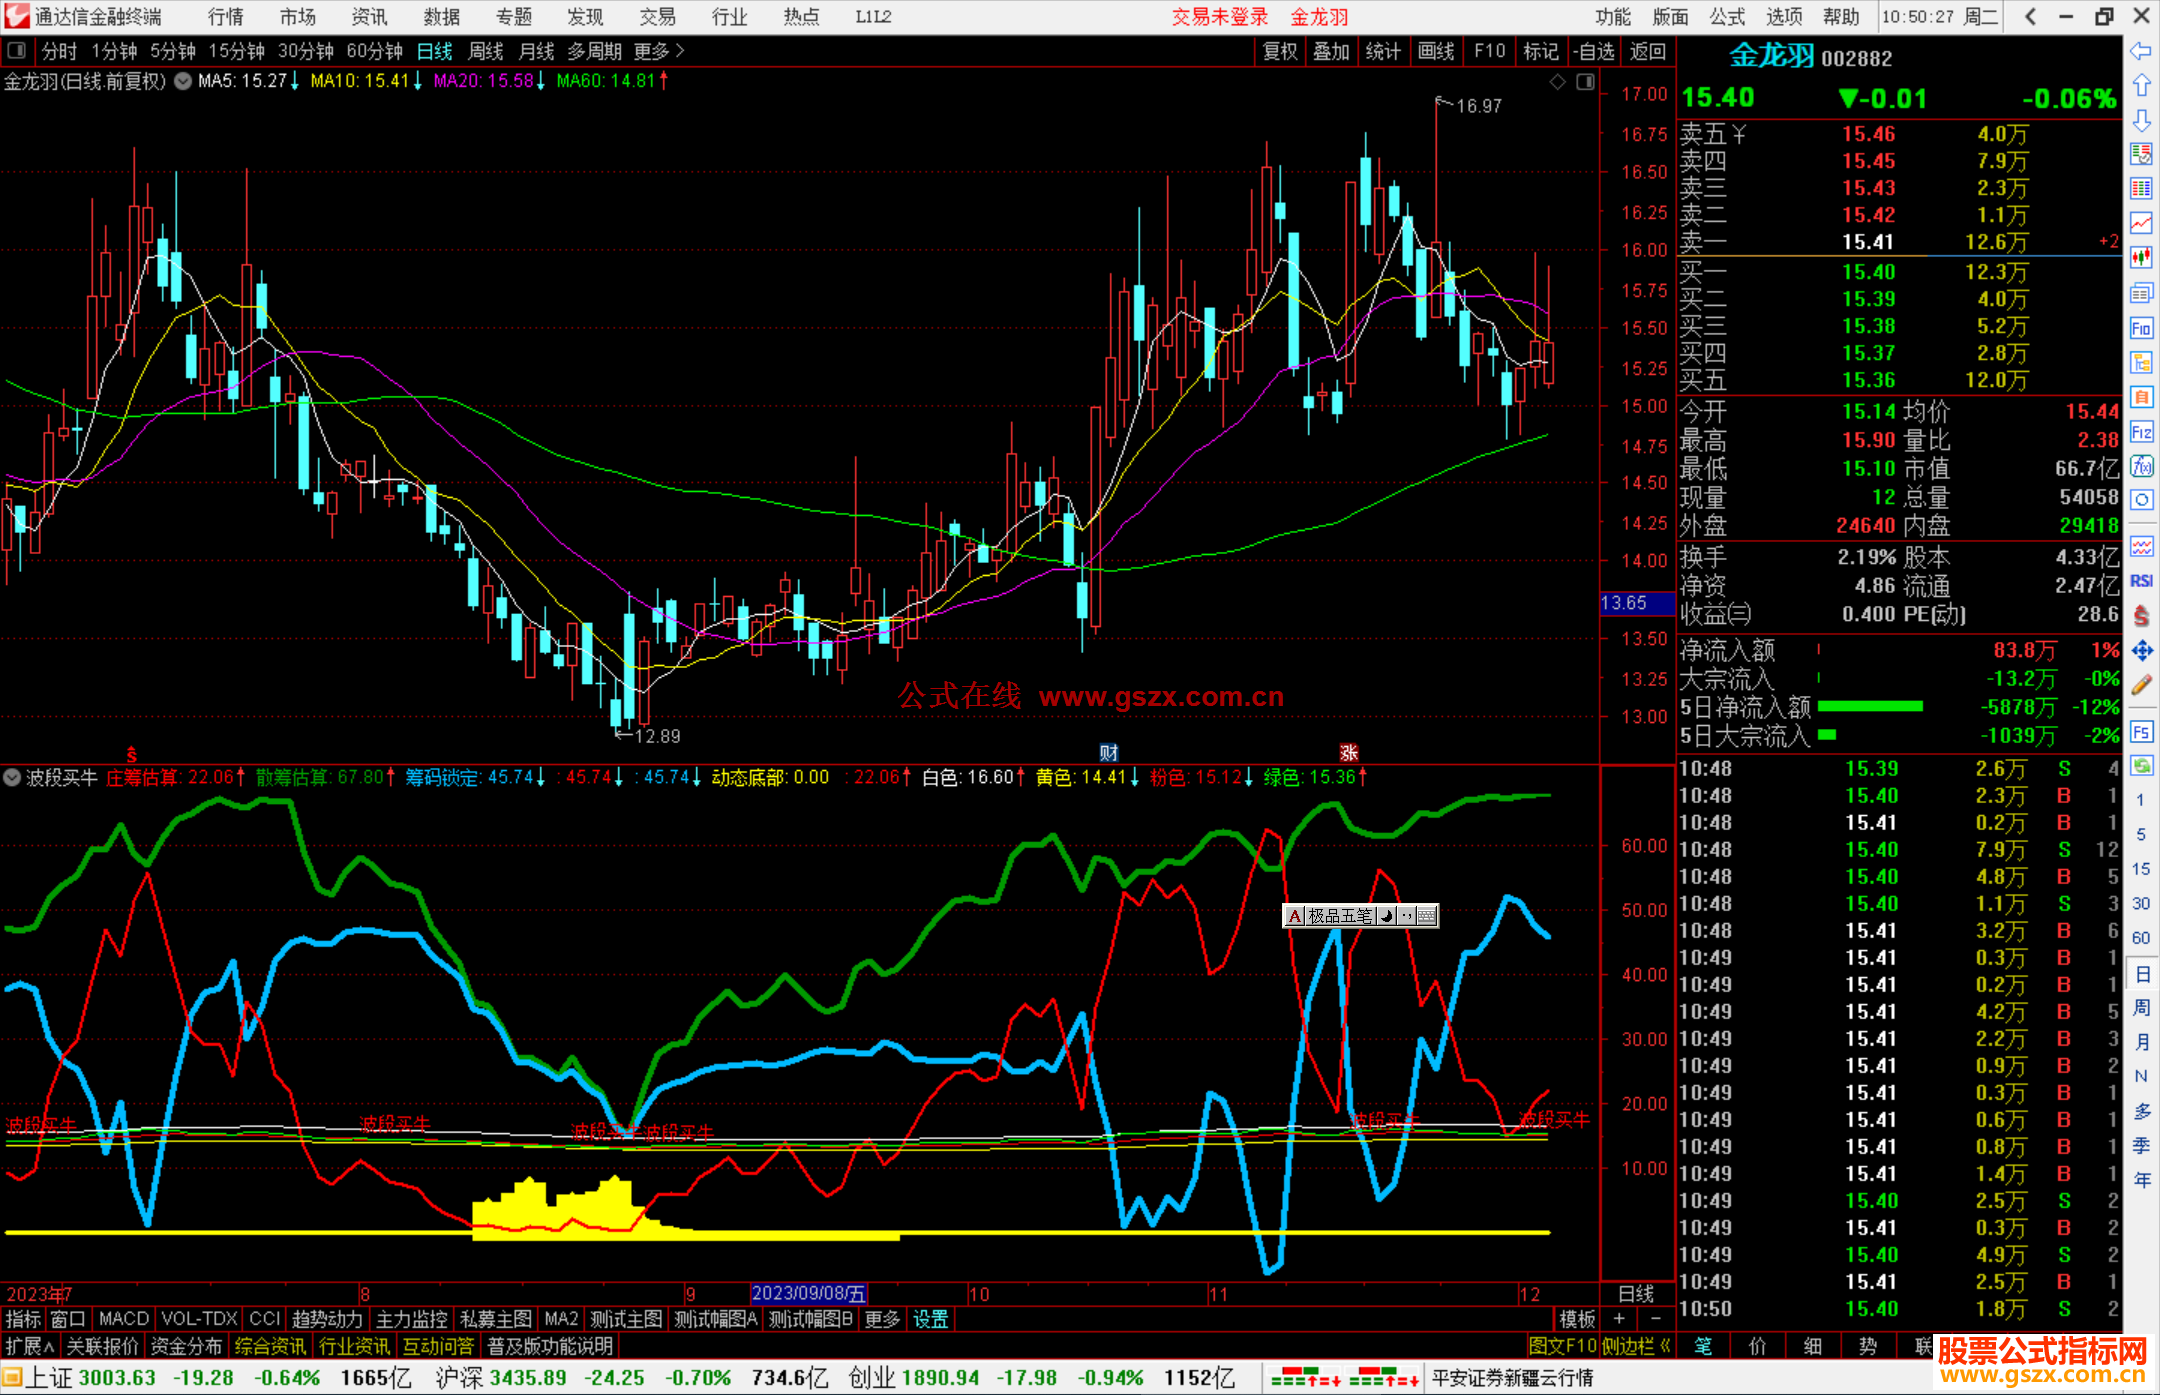Expand 更多 period options
The width and height of the screenshot is (2160, 1395).
click(x=658, y=51)
